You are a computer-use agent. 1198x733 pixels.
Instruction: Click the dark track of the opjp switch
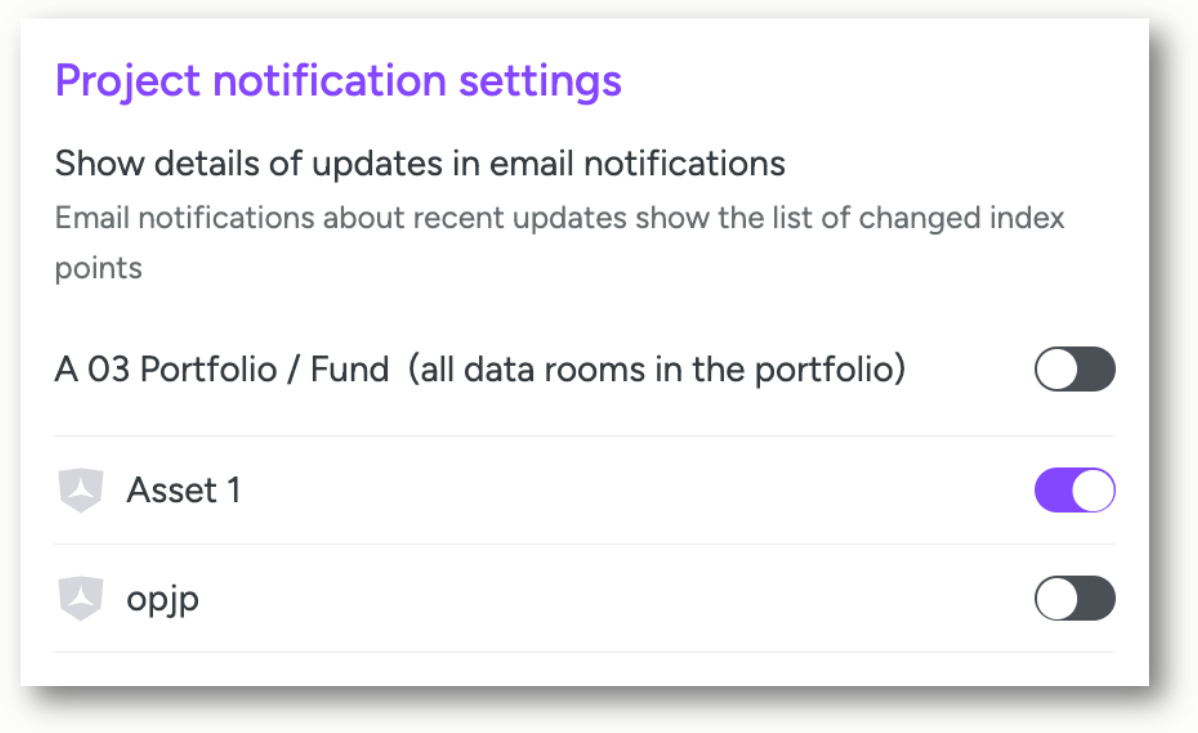coord(1097,598)
